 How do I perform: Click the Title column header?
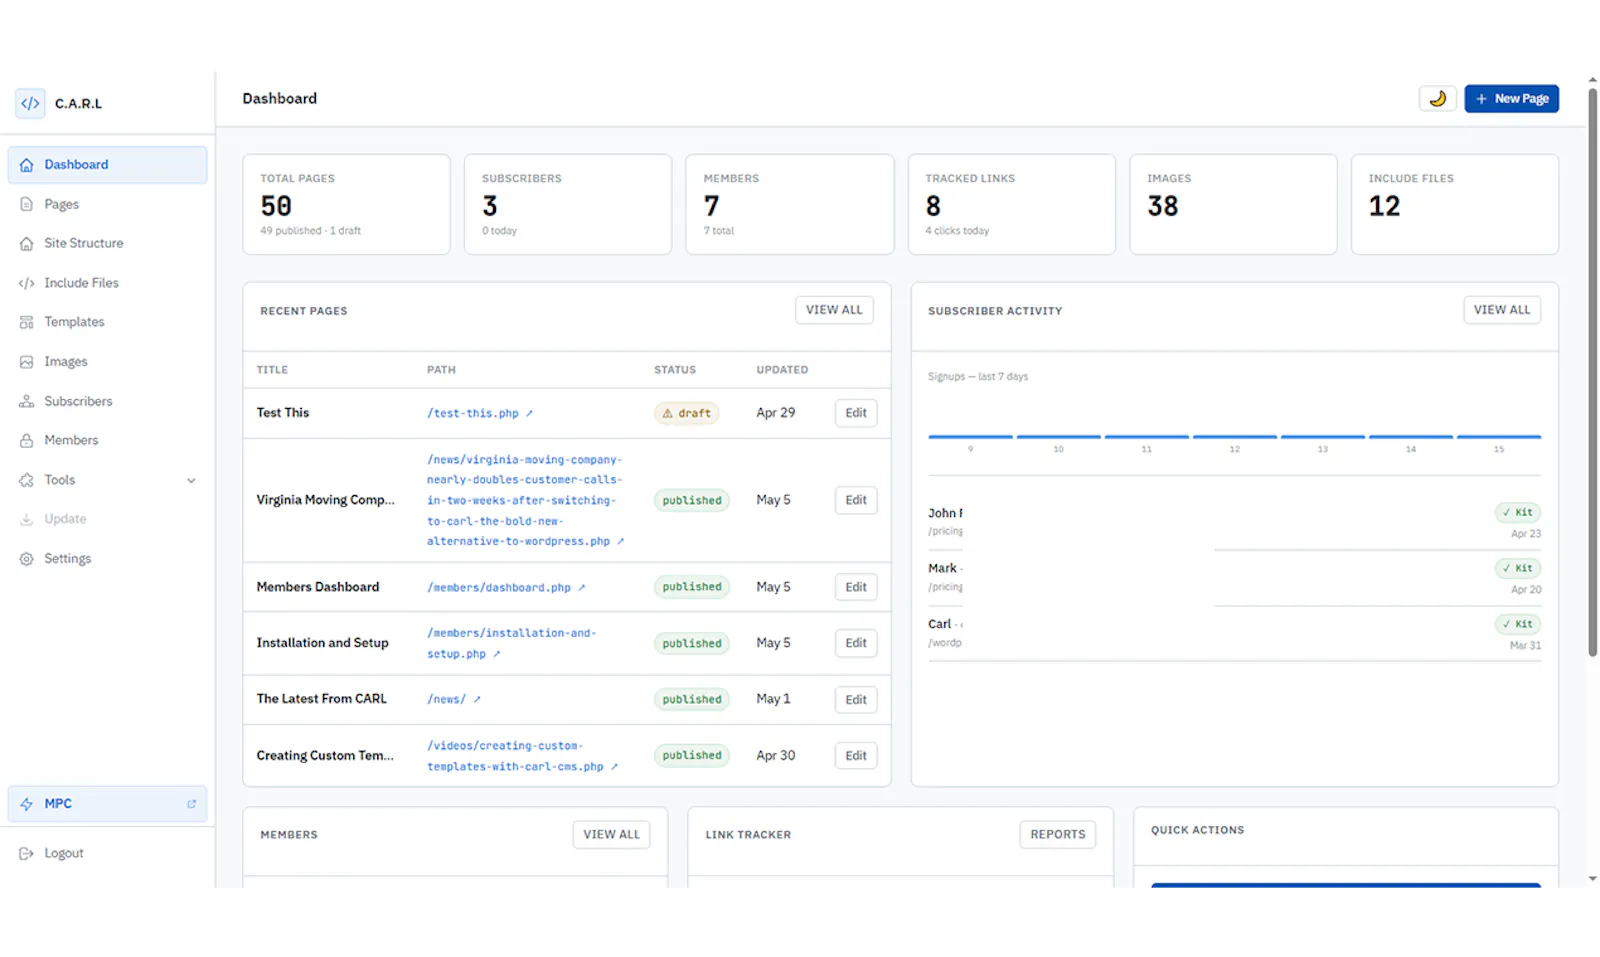[x=272, y=370]
